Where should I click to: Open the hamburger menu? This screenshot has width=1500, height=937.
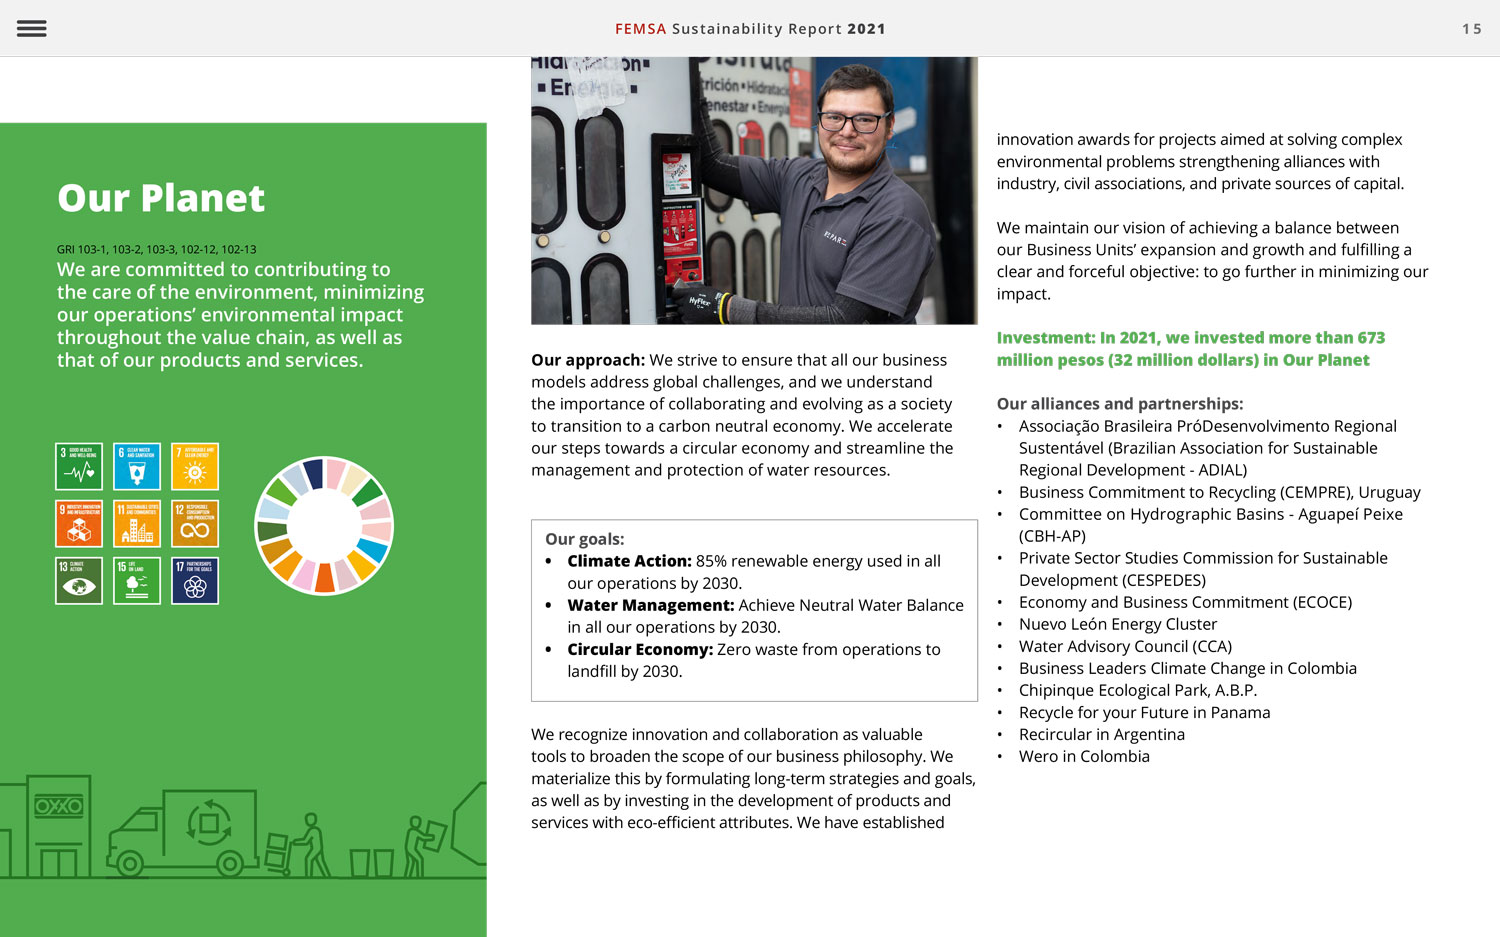click(32, 29)
